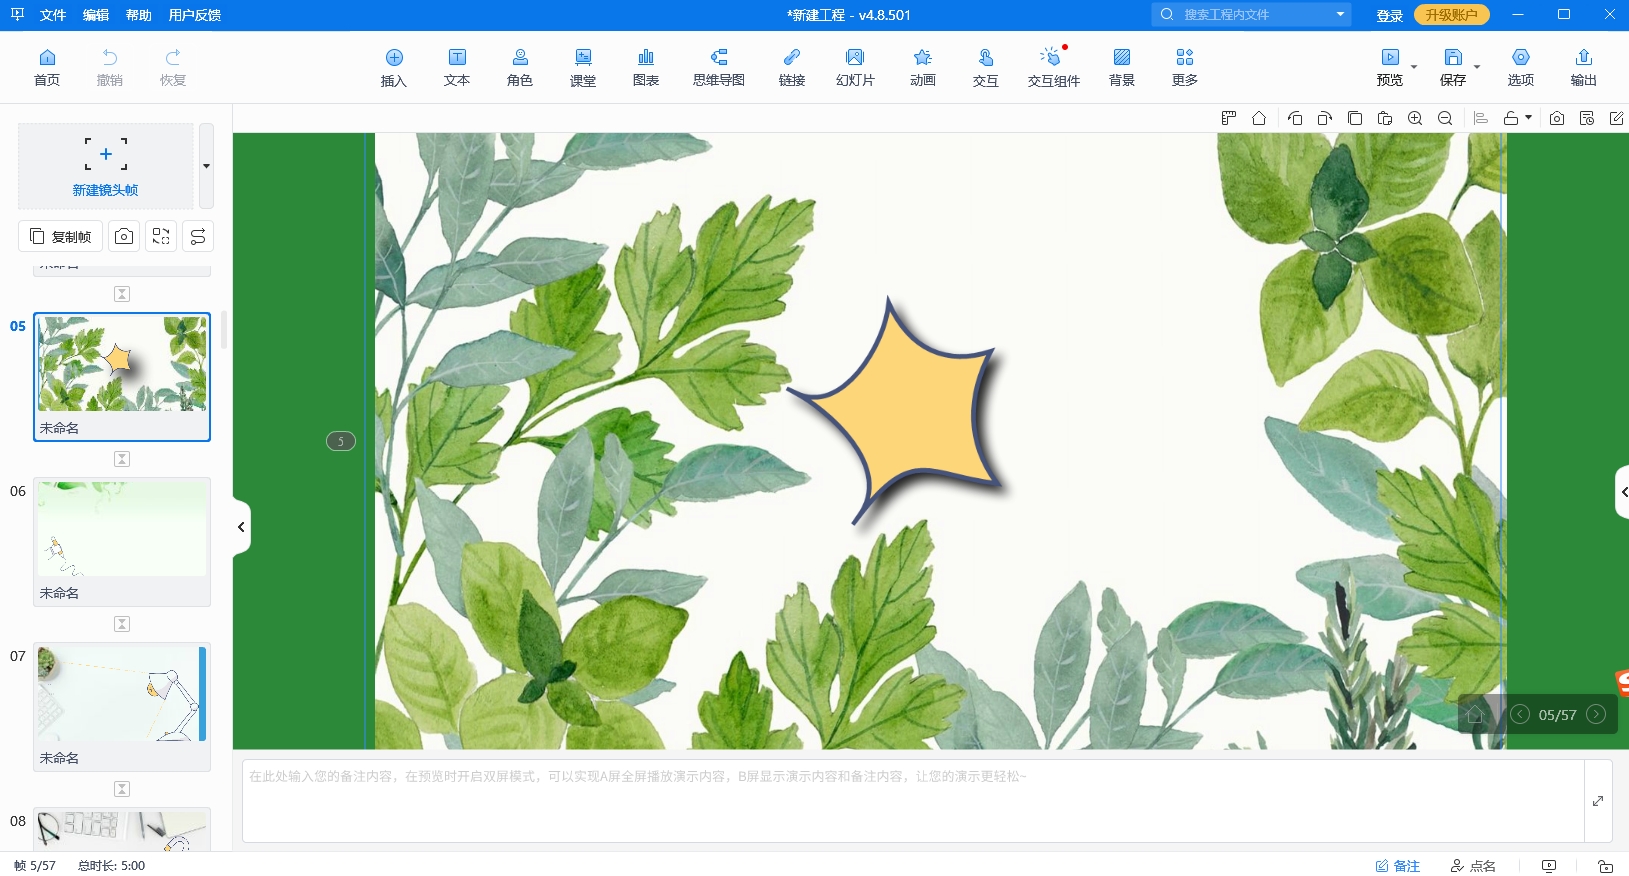Screen dimensions: 1629x876
Task: Click the align objects icon
Action: pos(1481,118)
